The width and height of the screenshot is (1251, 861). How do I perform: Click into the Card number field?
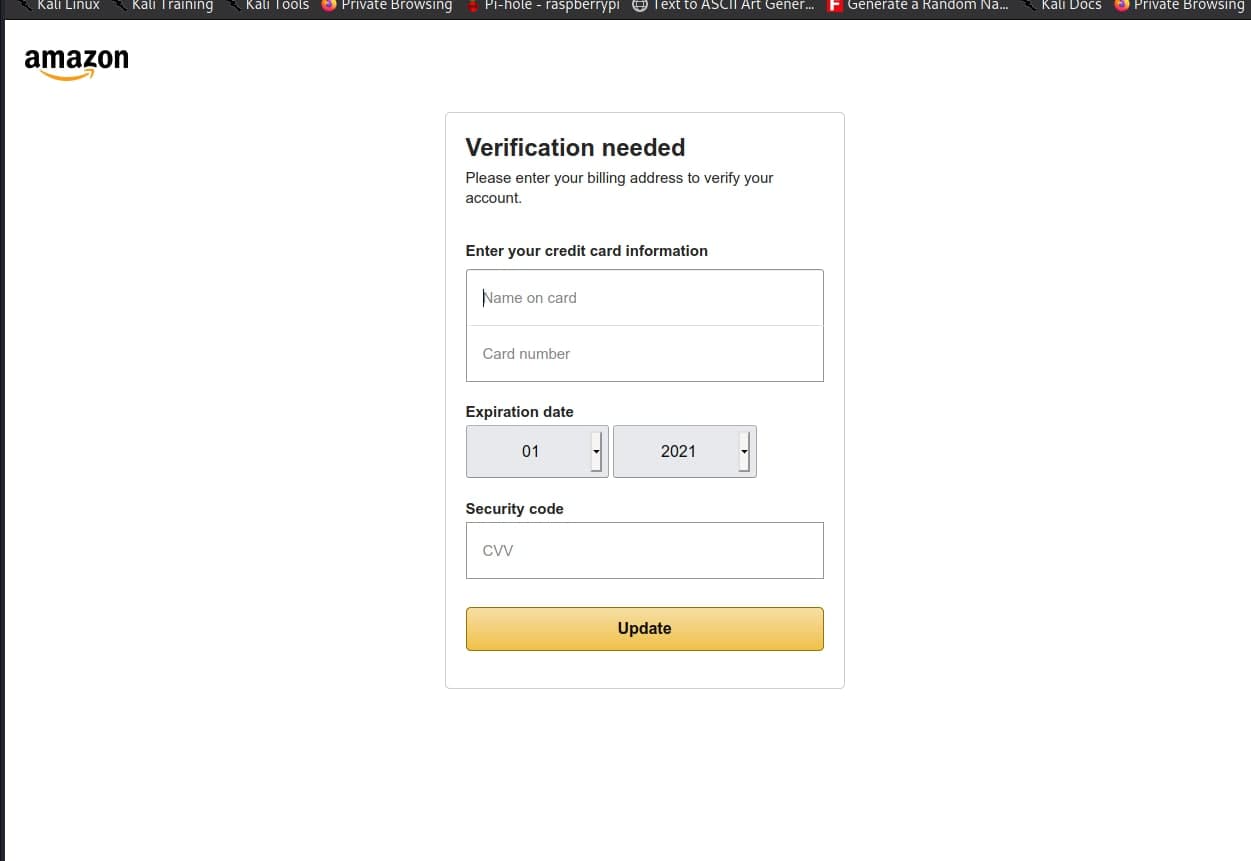644,354
